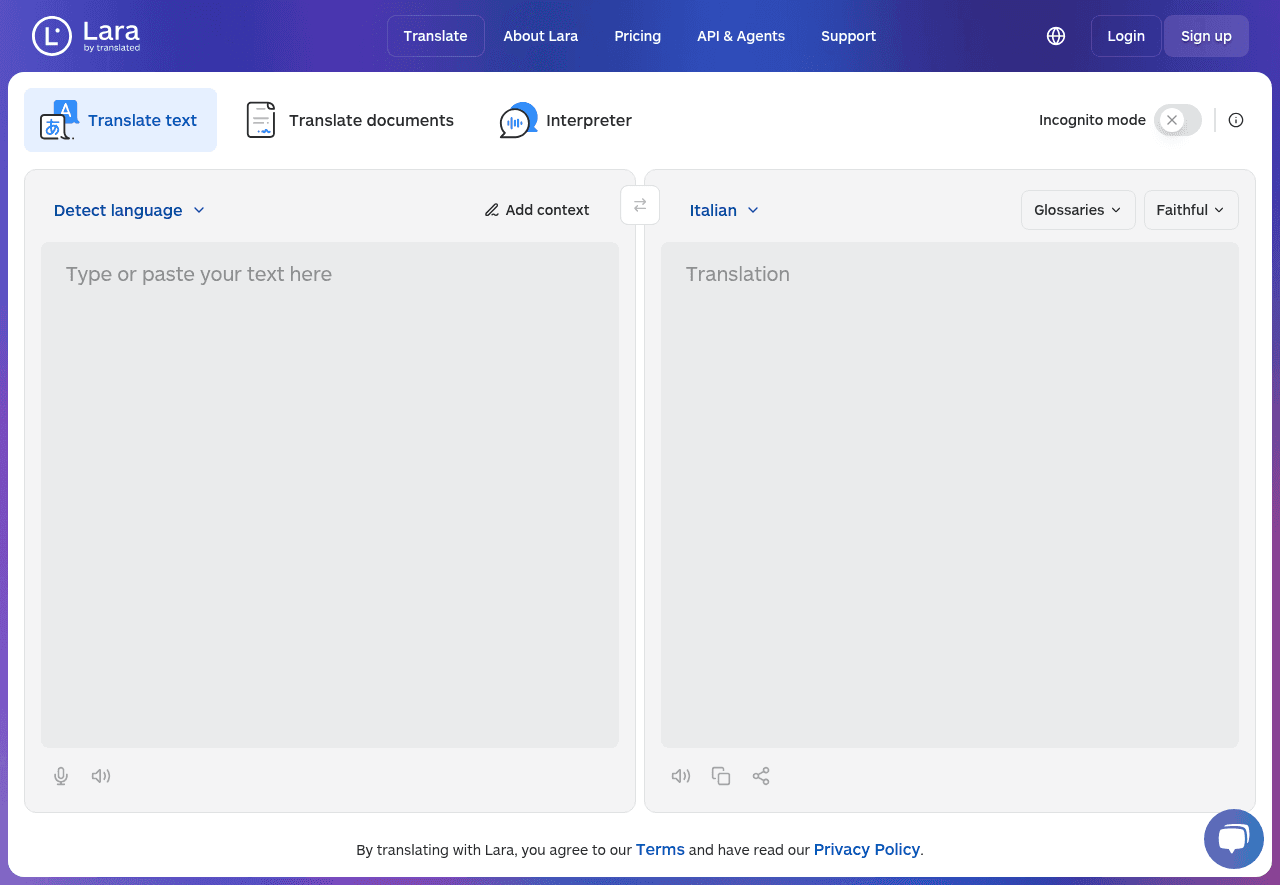This screenshot has height=885, width=1280.
Task: Play source text audio with speaker icon
Action: click(101, 776)
